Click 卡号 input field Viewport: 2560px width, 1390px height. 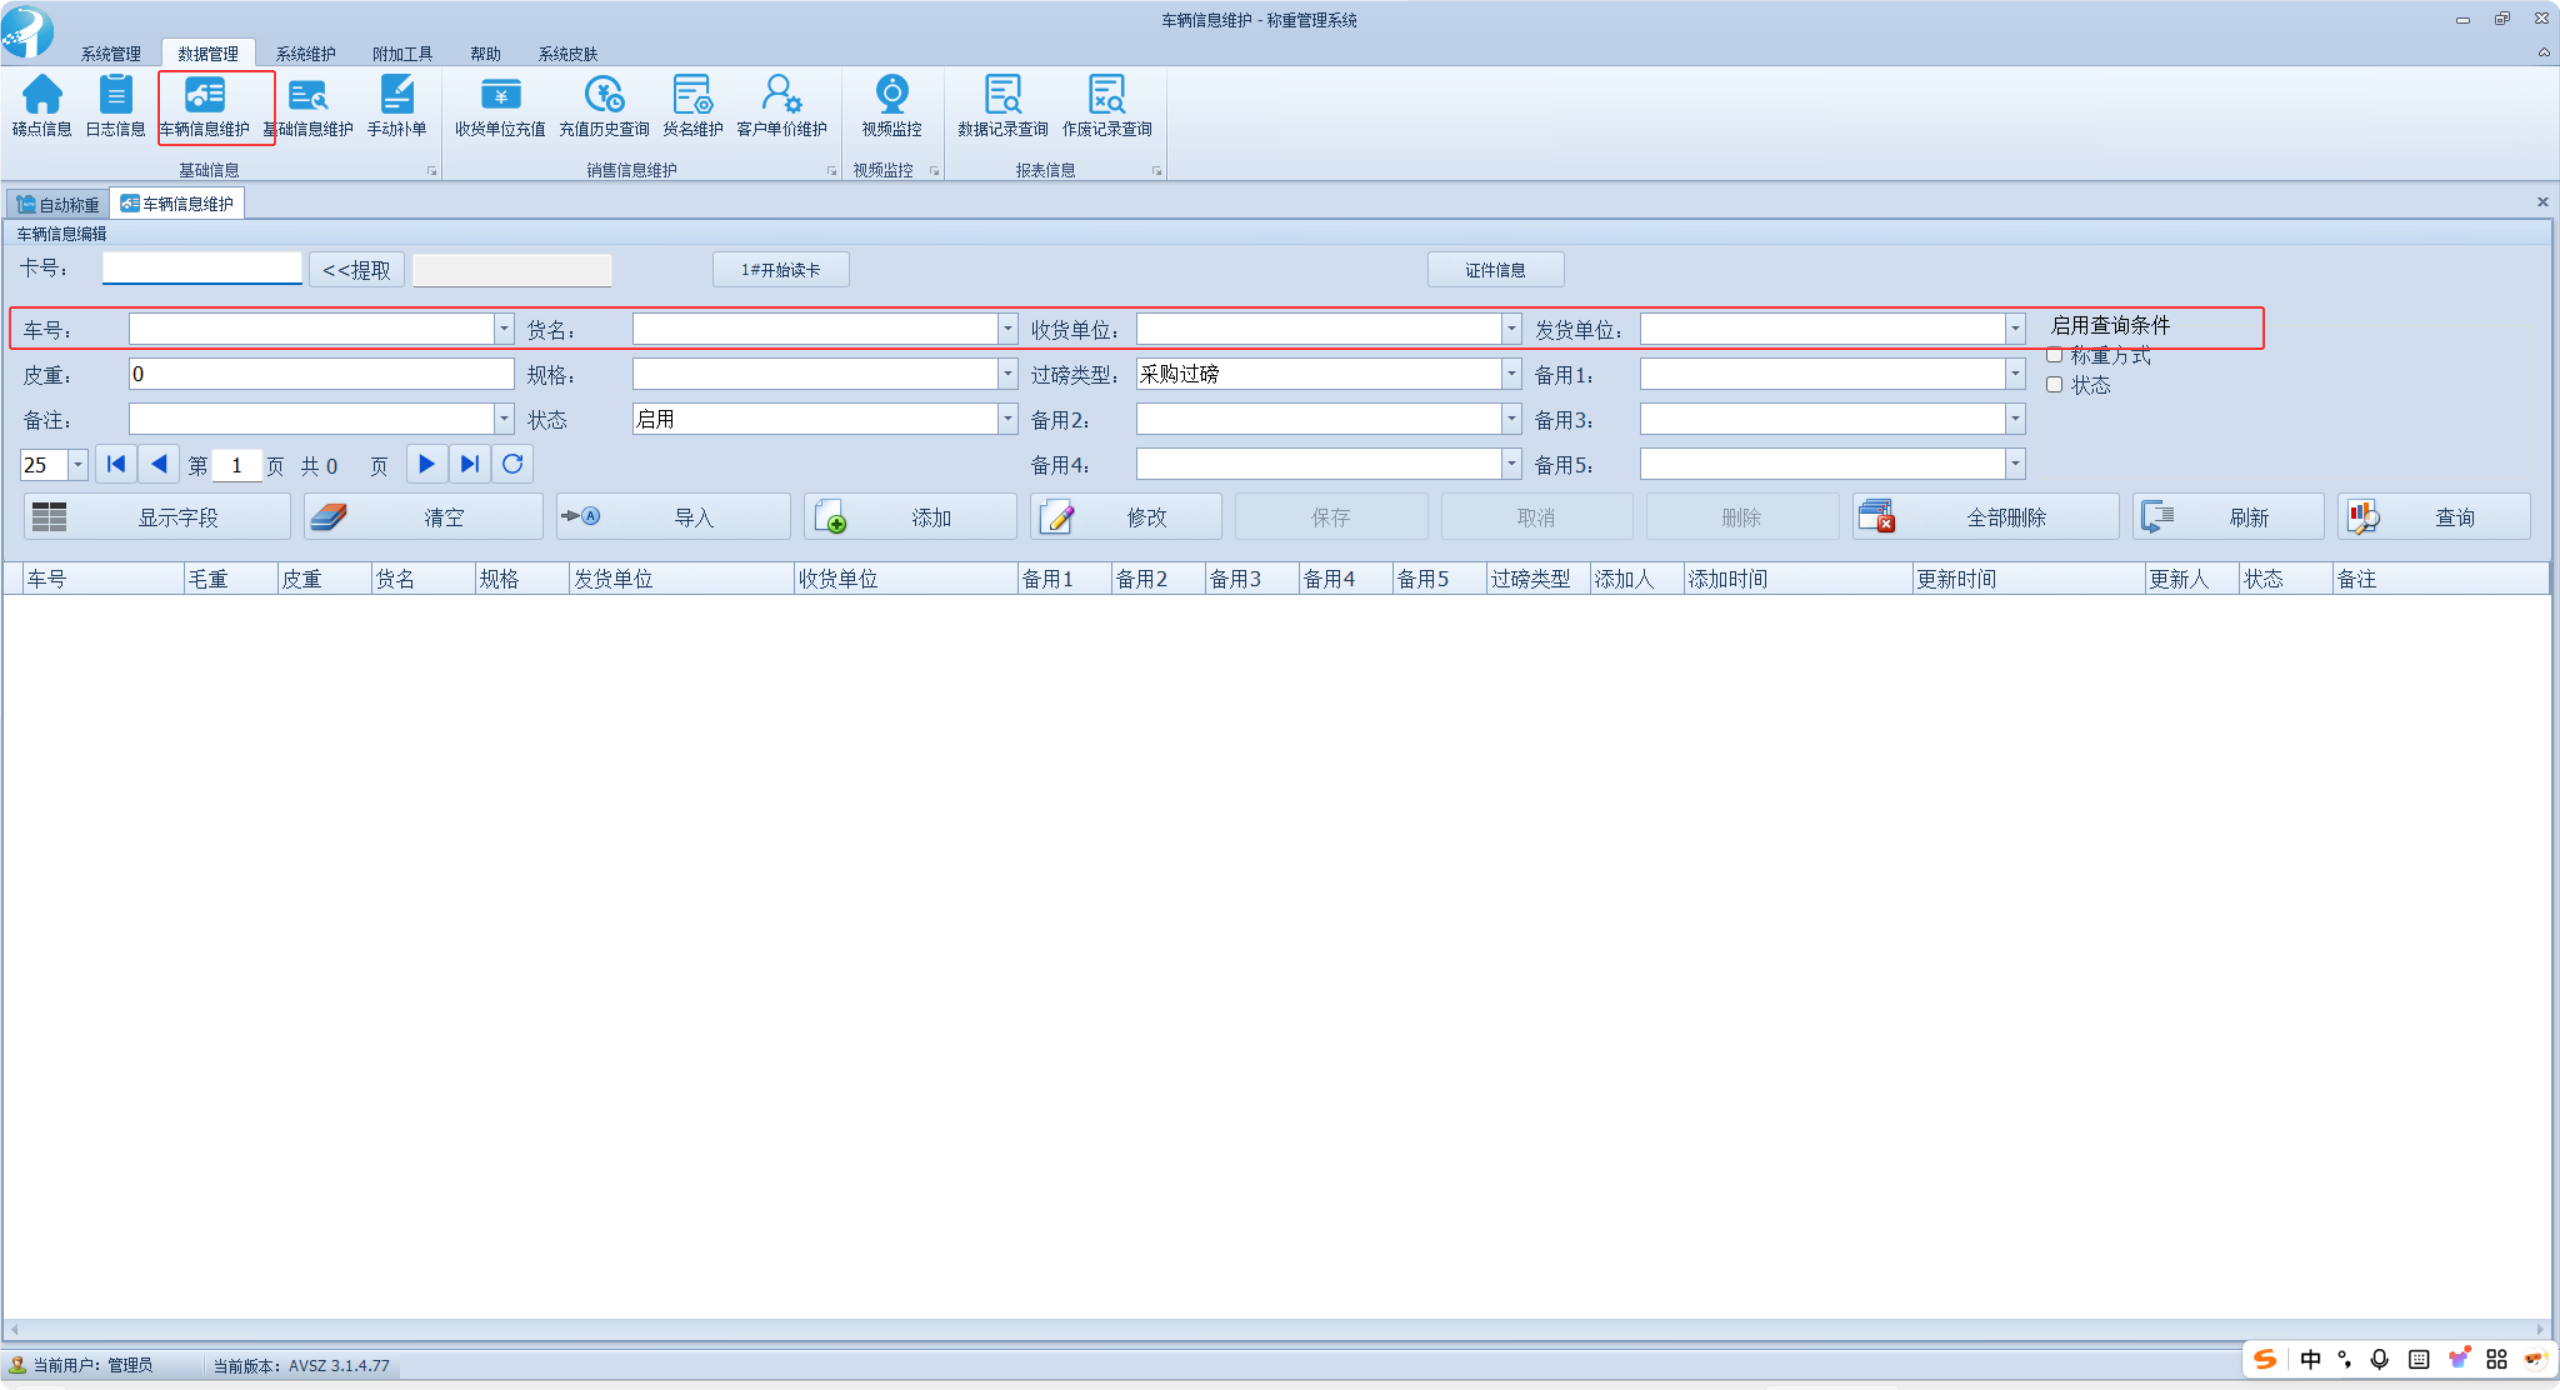[202, 268]
